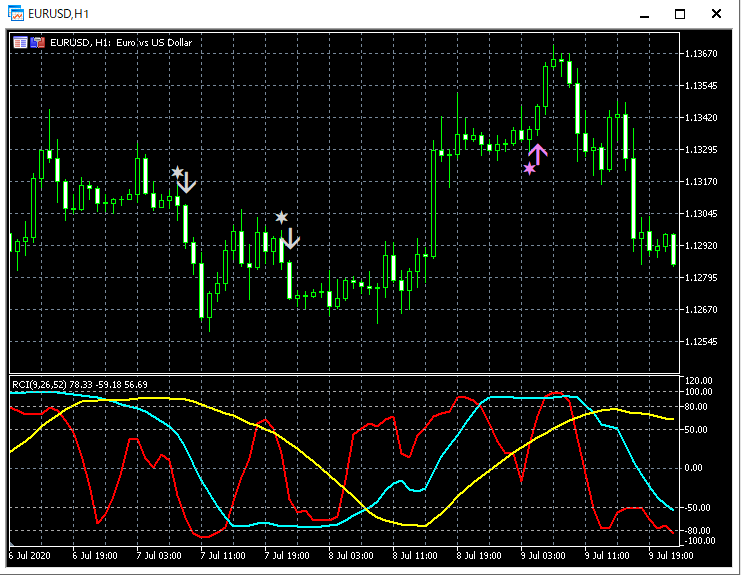The height and width of the screenshot is (575, 742).
Task: Click the 1.13420 price level
Action: click(x=701, y=117)
